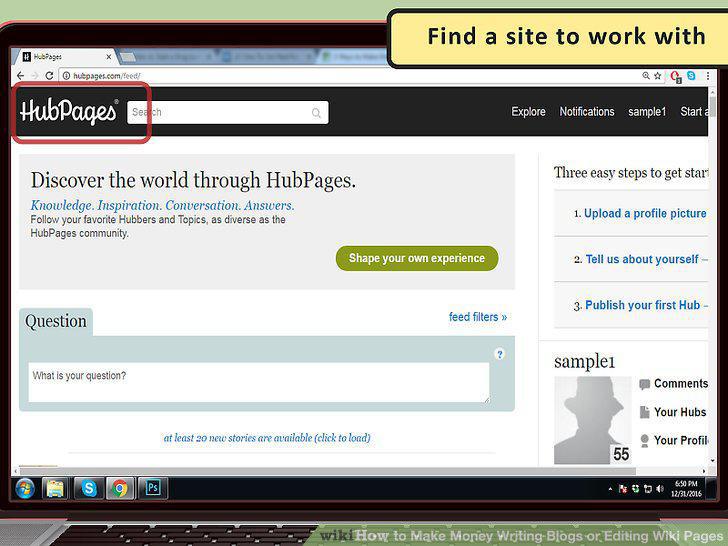Show hidden tray icons arrow
The width and height of the screenshot is (728, 546).
610,489
